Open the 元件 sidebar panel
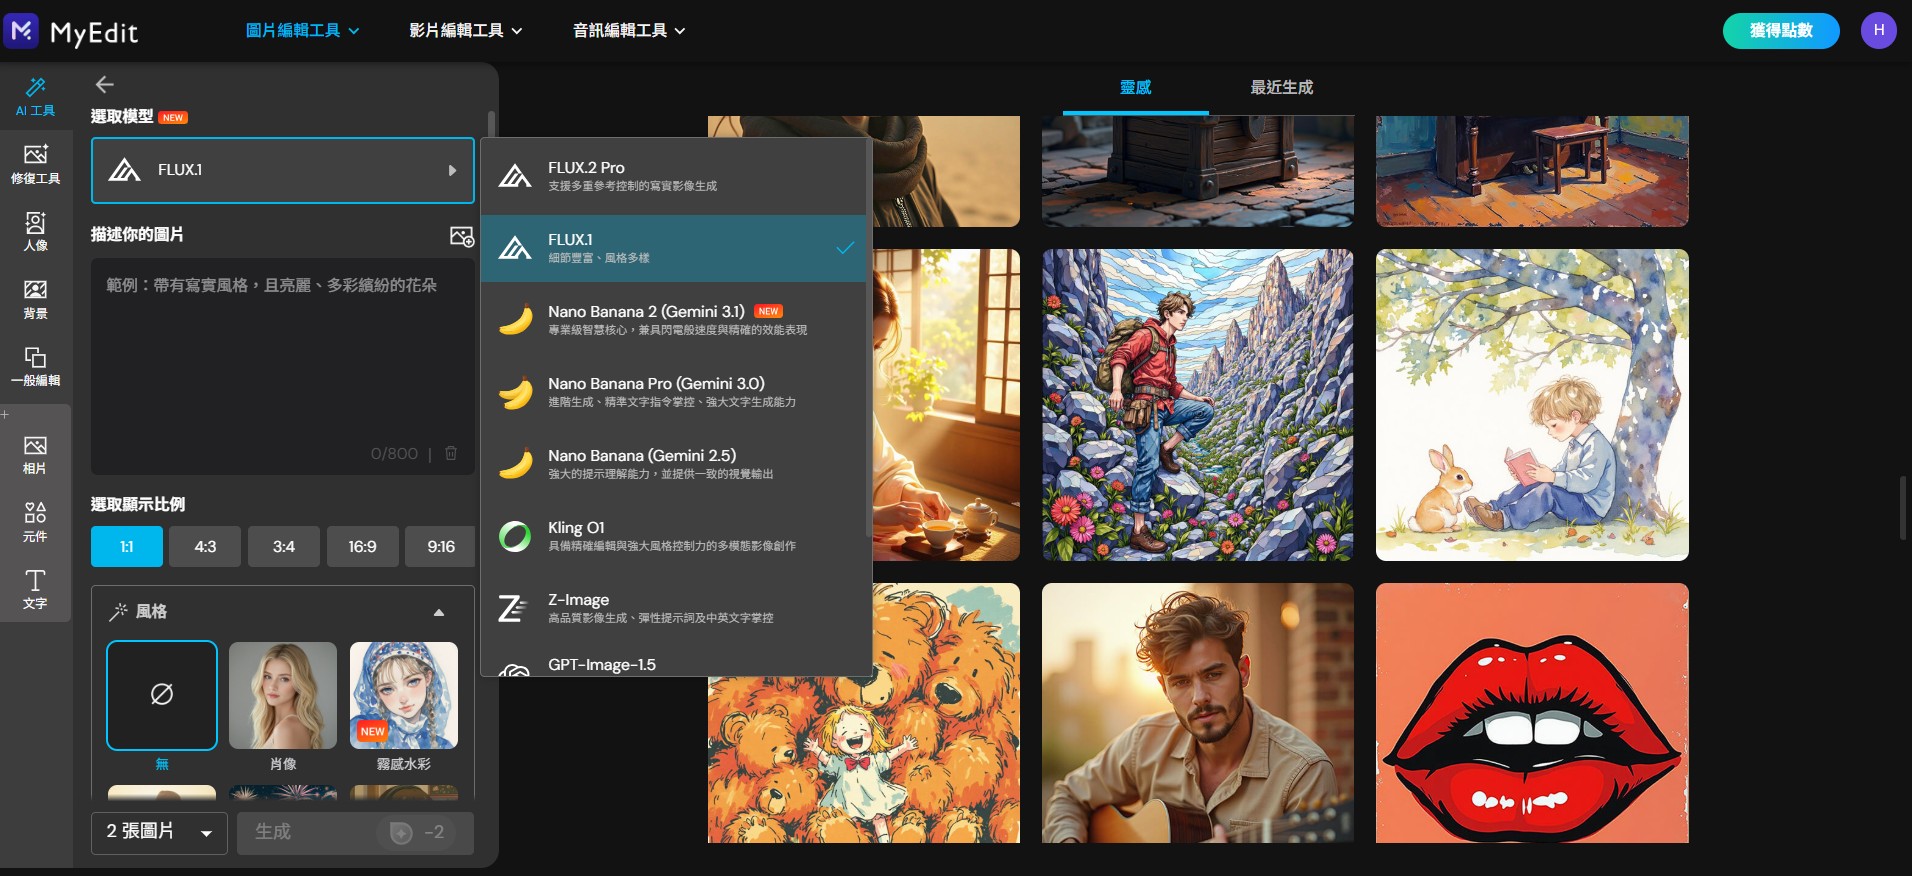The width and height of the screenshot is (1912, 876). point(35,522)
